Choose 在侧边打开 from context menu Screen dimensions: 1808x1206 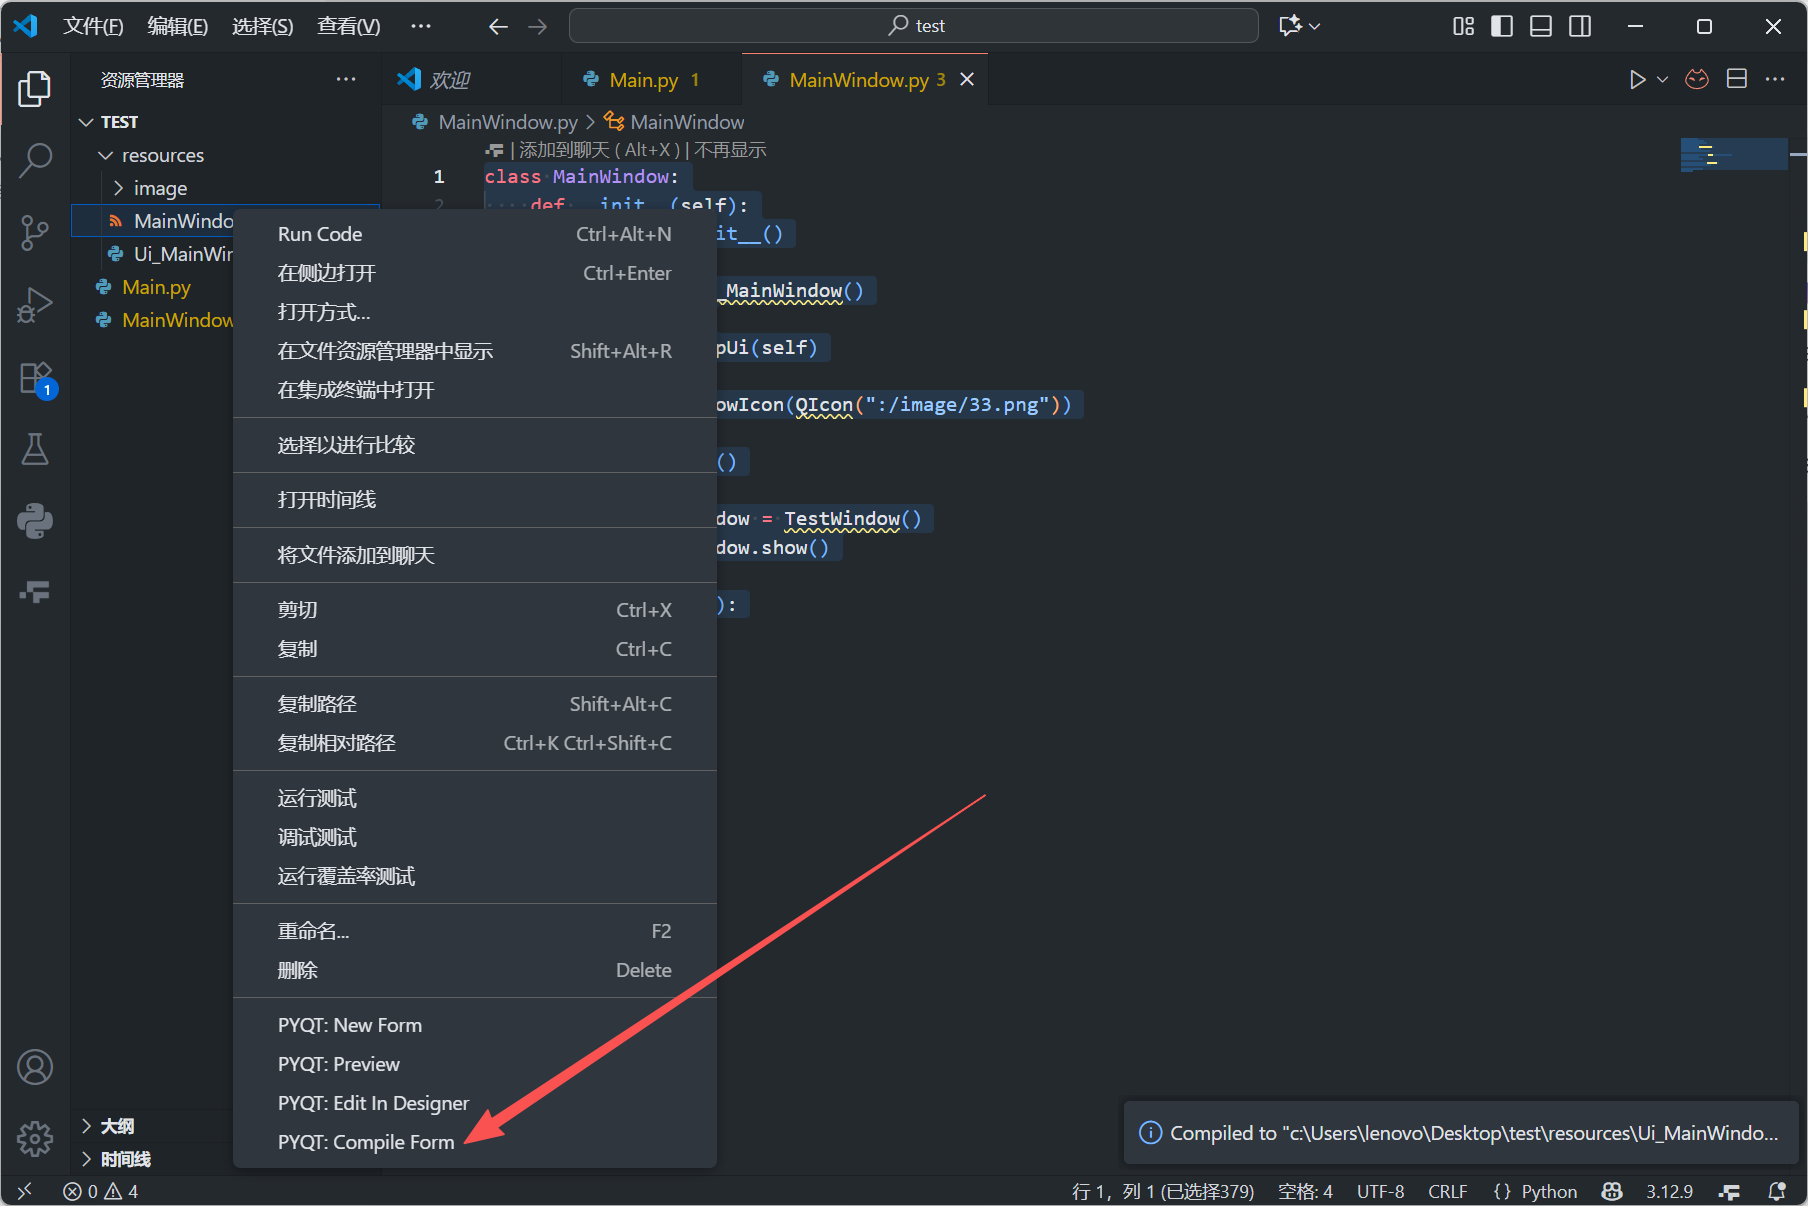(x=475, y=273)
